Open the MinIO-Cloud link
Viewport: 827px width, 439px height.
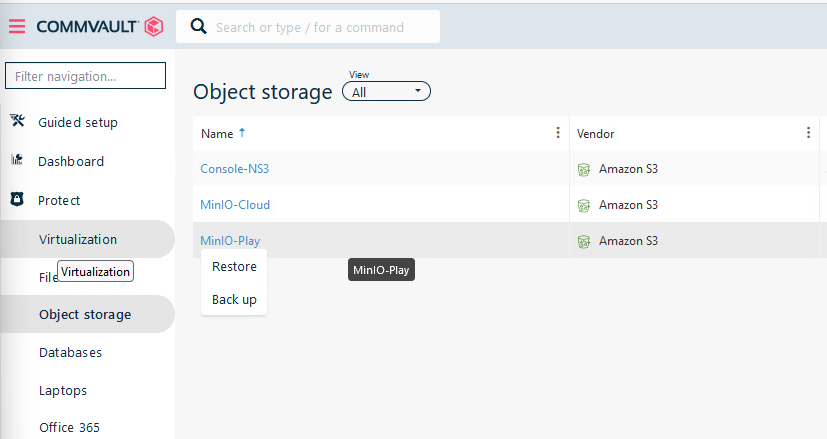[235, 205]
